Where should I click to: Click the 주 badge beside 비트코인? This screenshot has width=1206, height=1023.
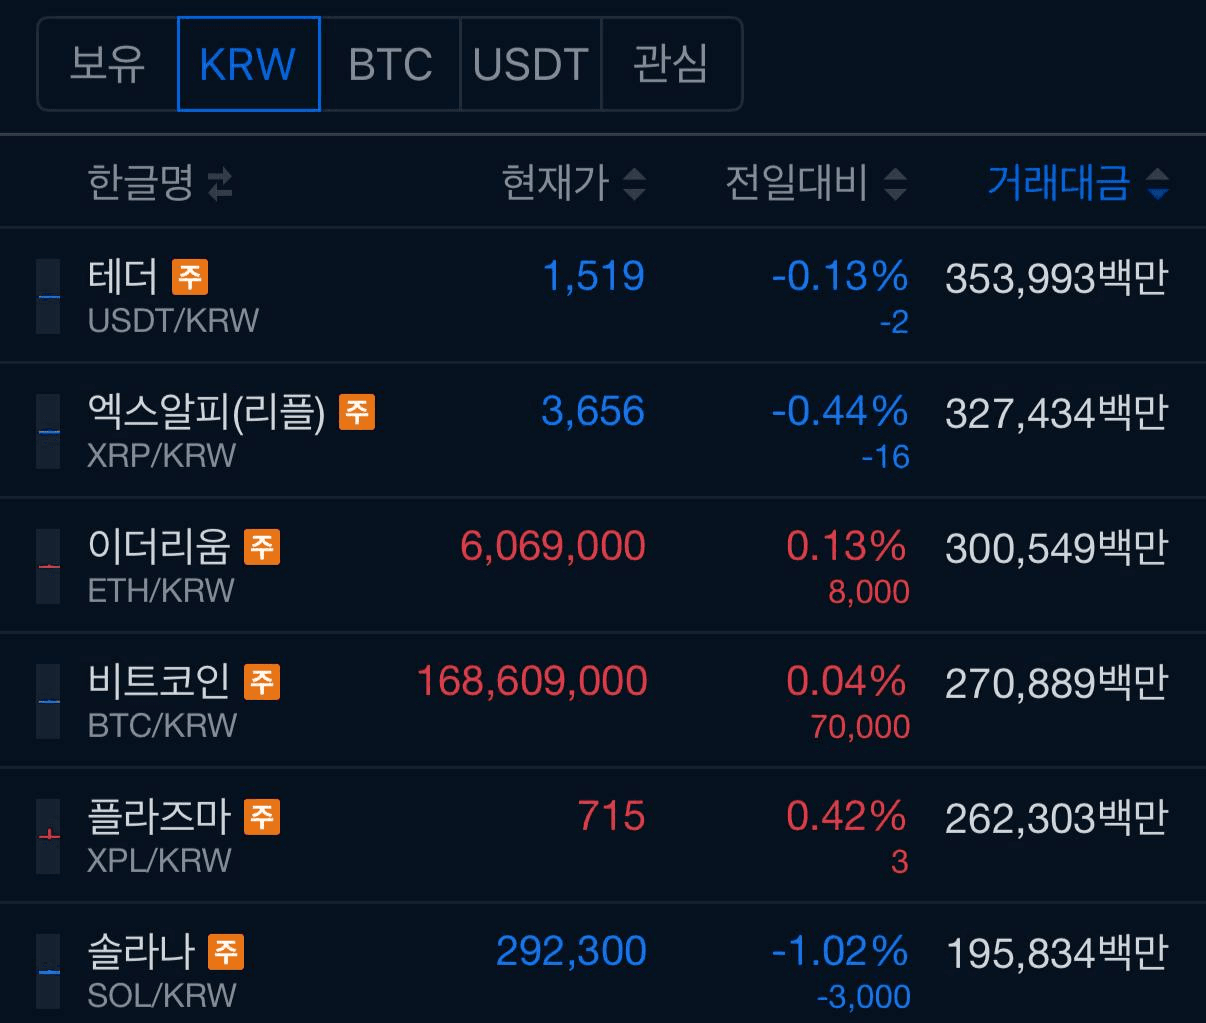pyautogui.click(x=262, y=681)
